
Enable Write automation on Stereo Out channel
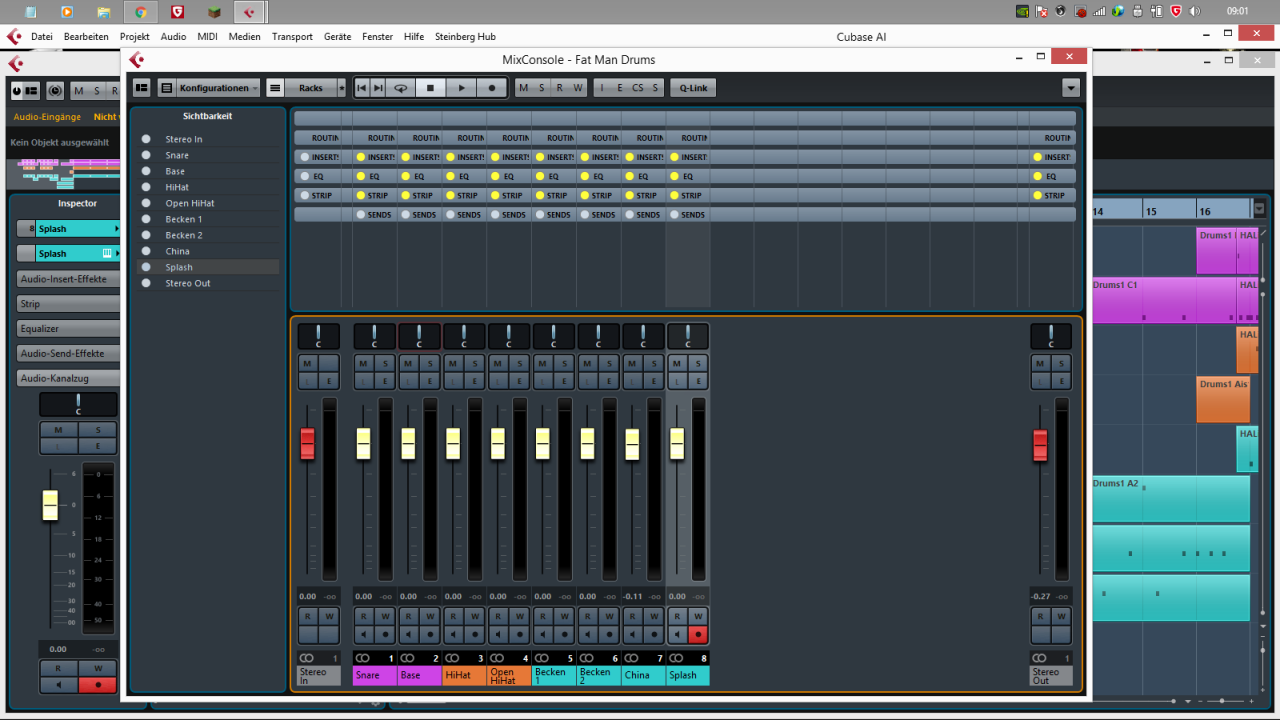(1062, 616)
